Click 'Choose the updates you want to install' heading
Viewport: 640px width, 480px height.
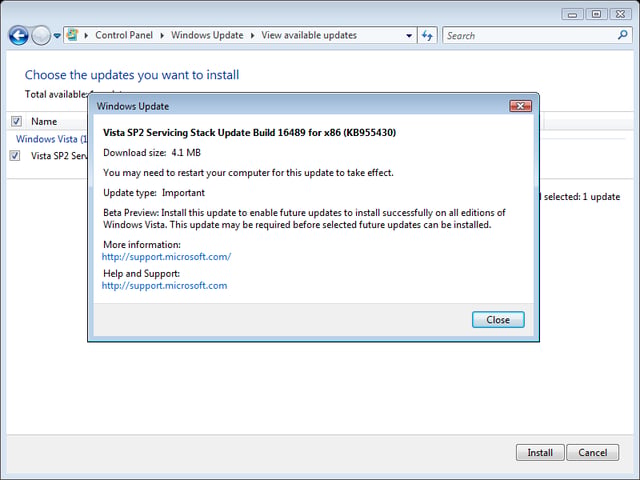(x=132, y=75)
